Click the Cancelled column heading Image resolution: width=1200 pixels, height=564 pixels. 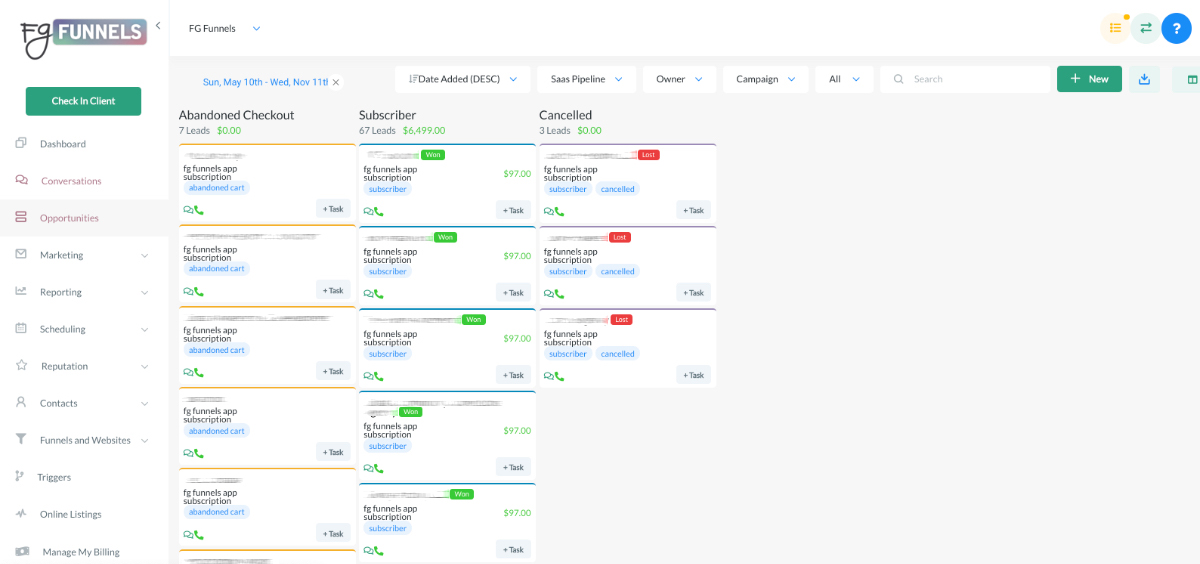click(x=565, y=115)
